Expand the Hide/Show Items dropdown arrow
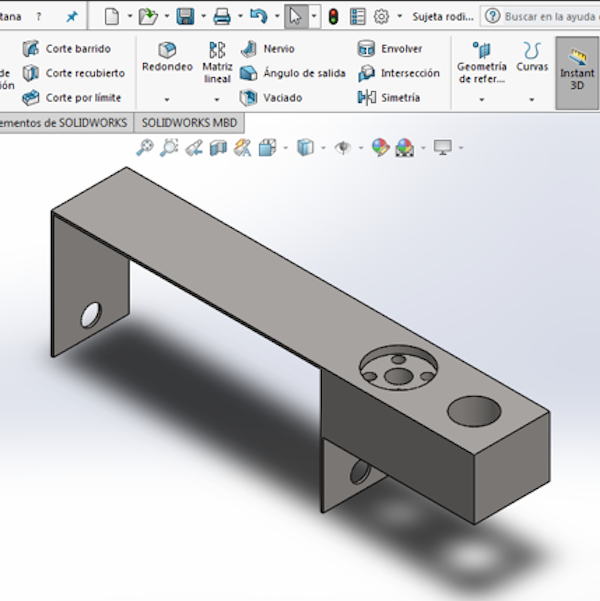 (x=361, y=148)
